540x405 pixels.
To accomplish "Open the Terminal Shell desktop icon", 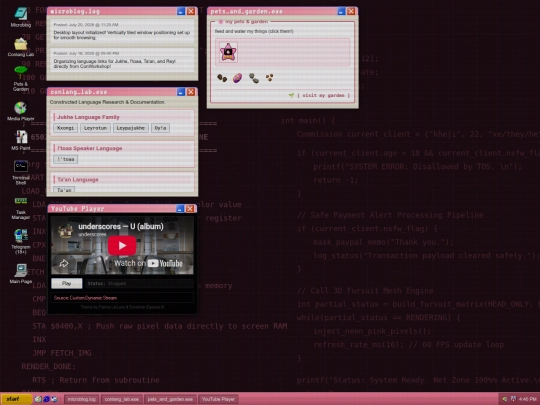I will point(21,172).
